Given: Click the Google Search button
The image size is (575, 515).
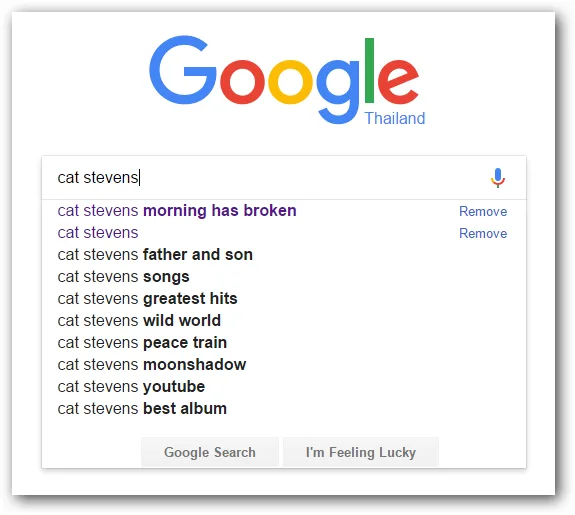Looking at the screenshot, I should click(210, 452).
